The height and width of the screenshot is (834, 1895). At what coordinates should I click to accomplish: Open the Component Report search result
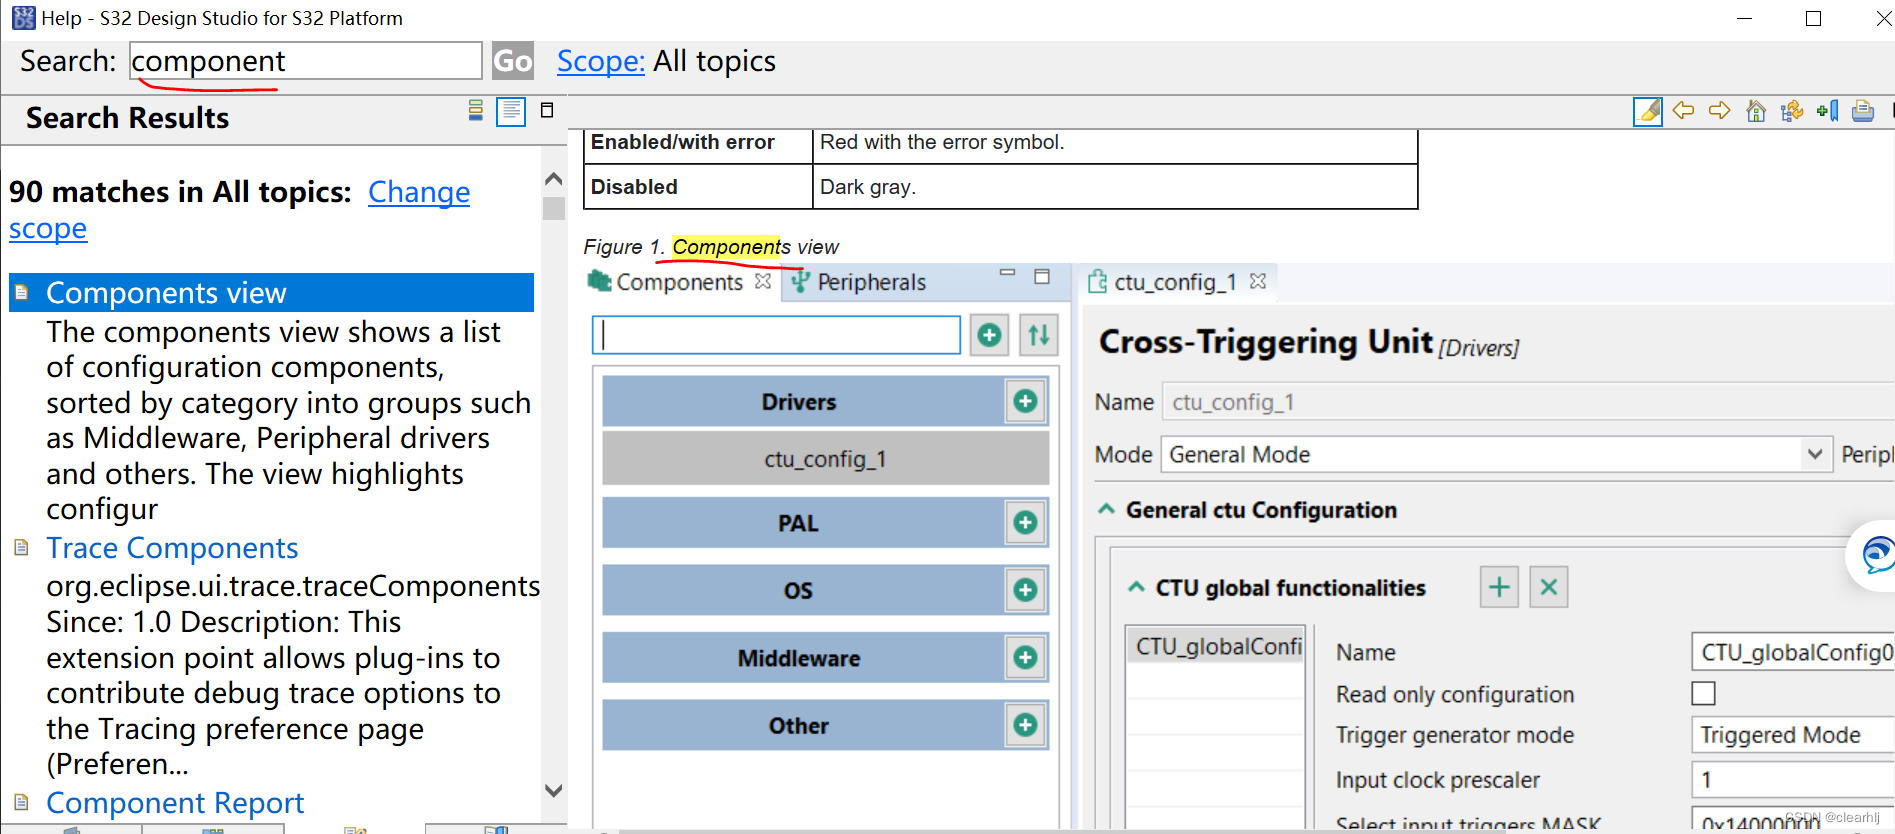(175, 803)
